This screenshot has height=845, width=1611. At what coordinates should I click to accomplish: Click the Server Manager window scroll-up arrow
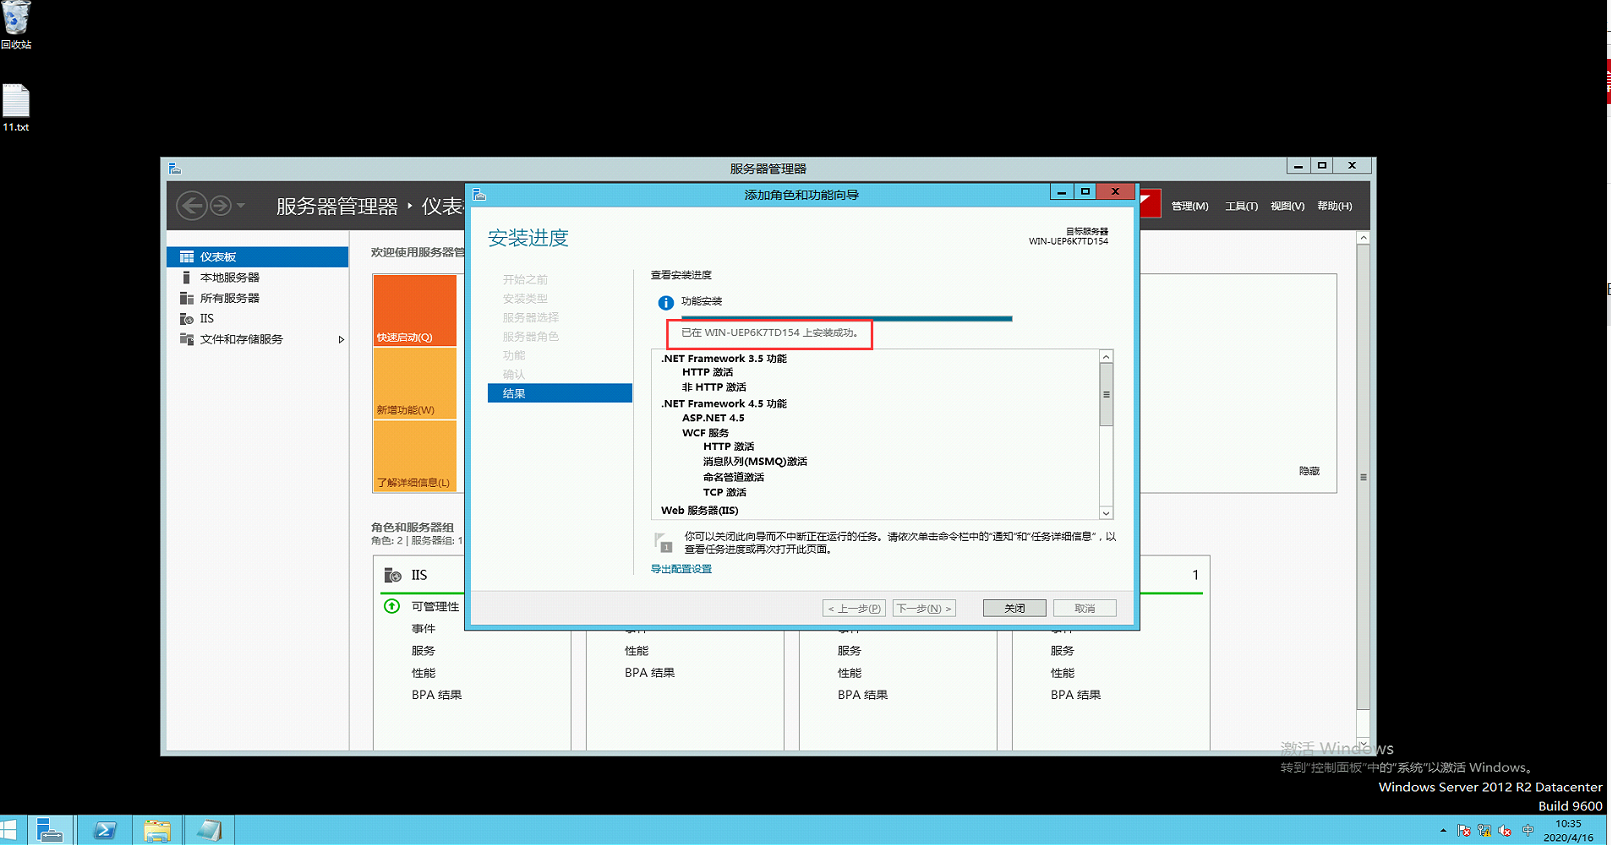1363,239
